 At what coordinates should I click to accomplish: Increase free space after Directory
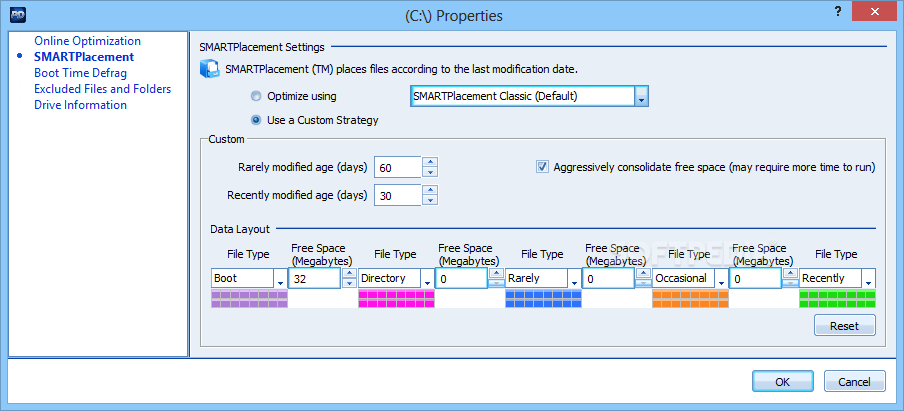coord(496,274)
